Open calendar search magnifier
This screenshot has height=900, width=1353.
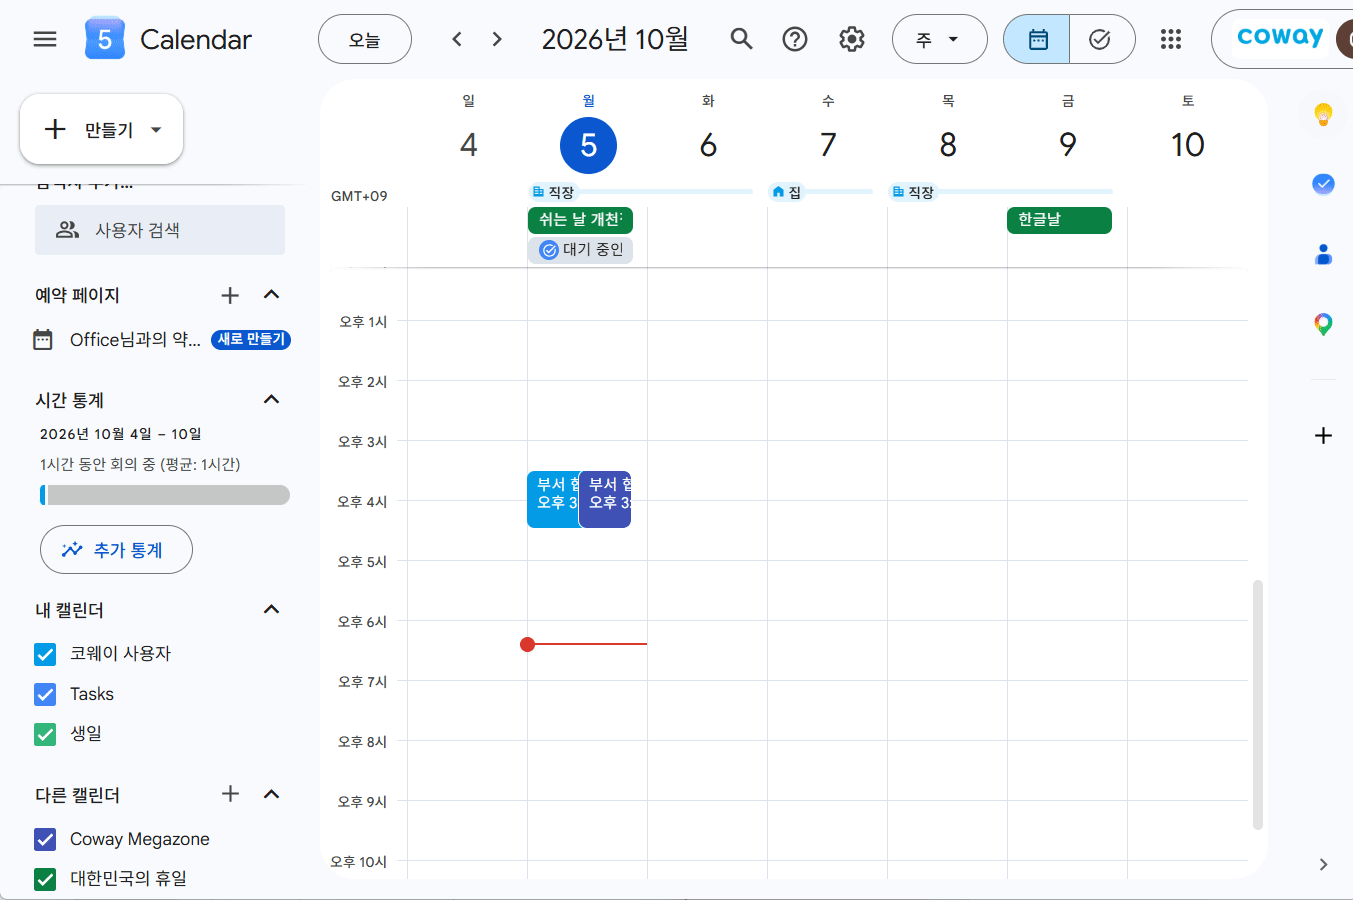(741, 39)
